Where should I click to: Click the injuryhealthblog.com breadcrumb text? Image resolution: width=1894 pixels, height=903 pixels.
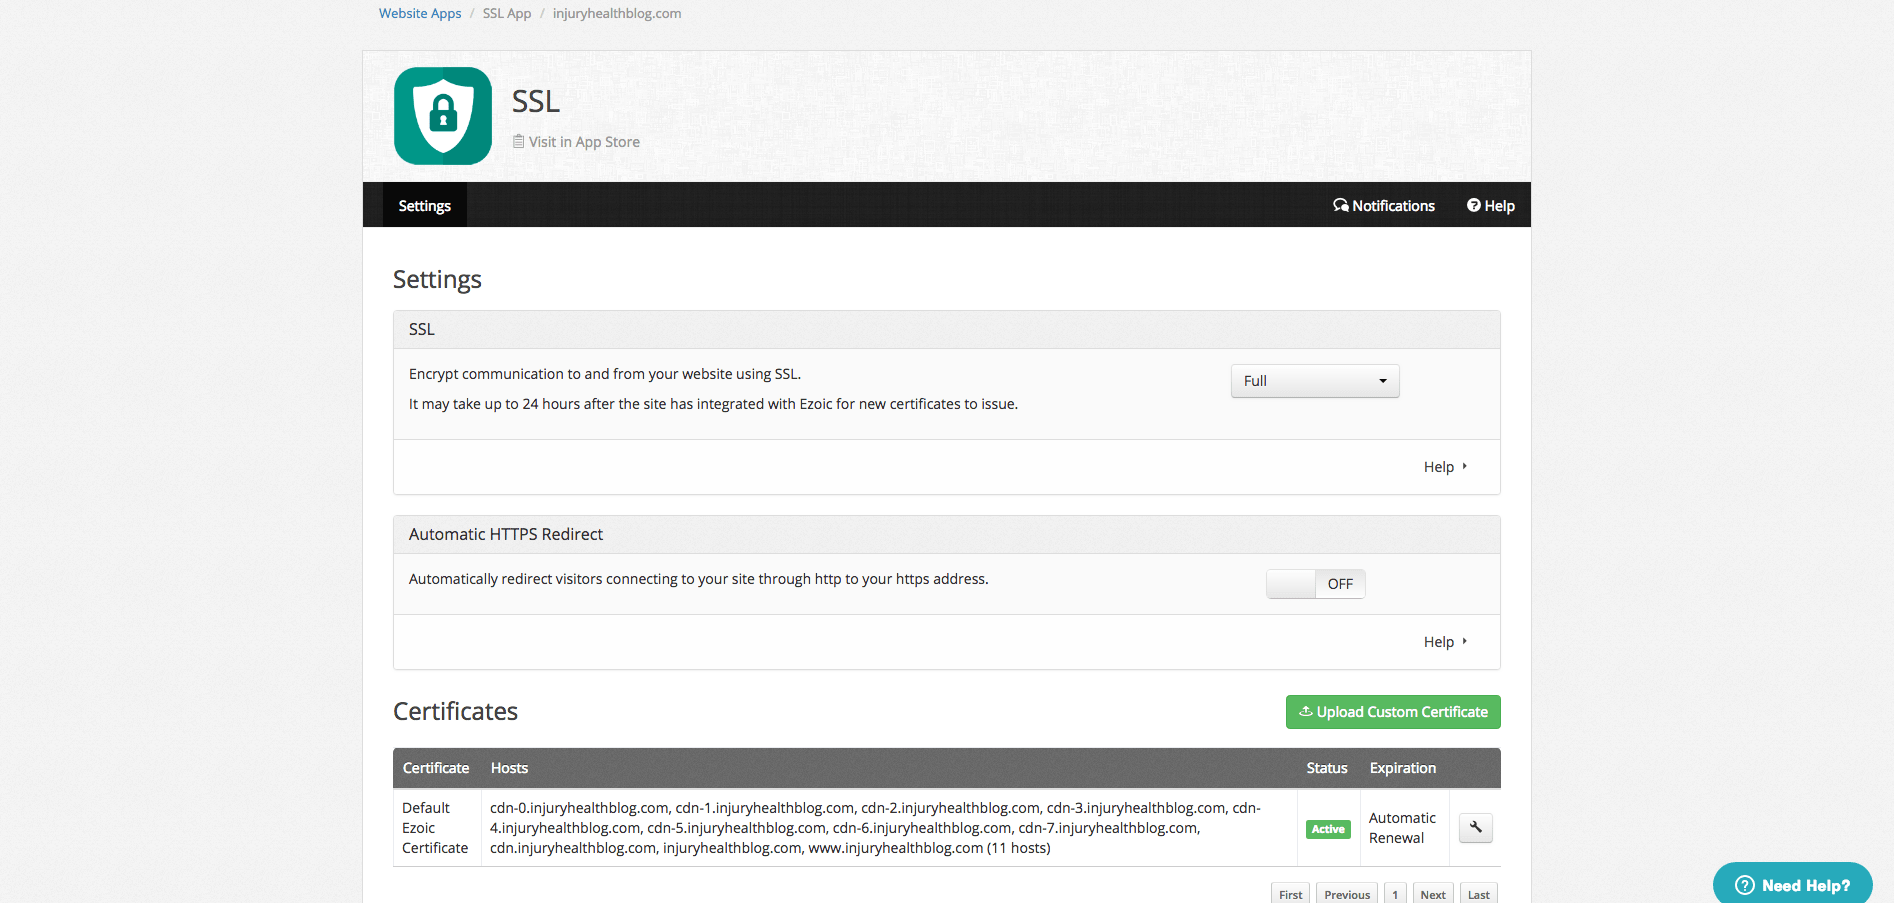click(x=617, y=13)
